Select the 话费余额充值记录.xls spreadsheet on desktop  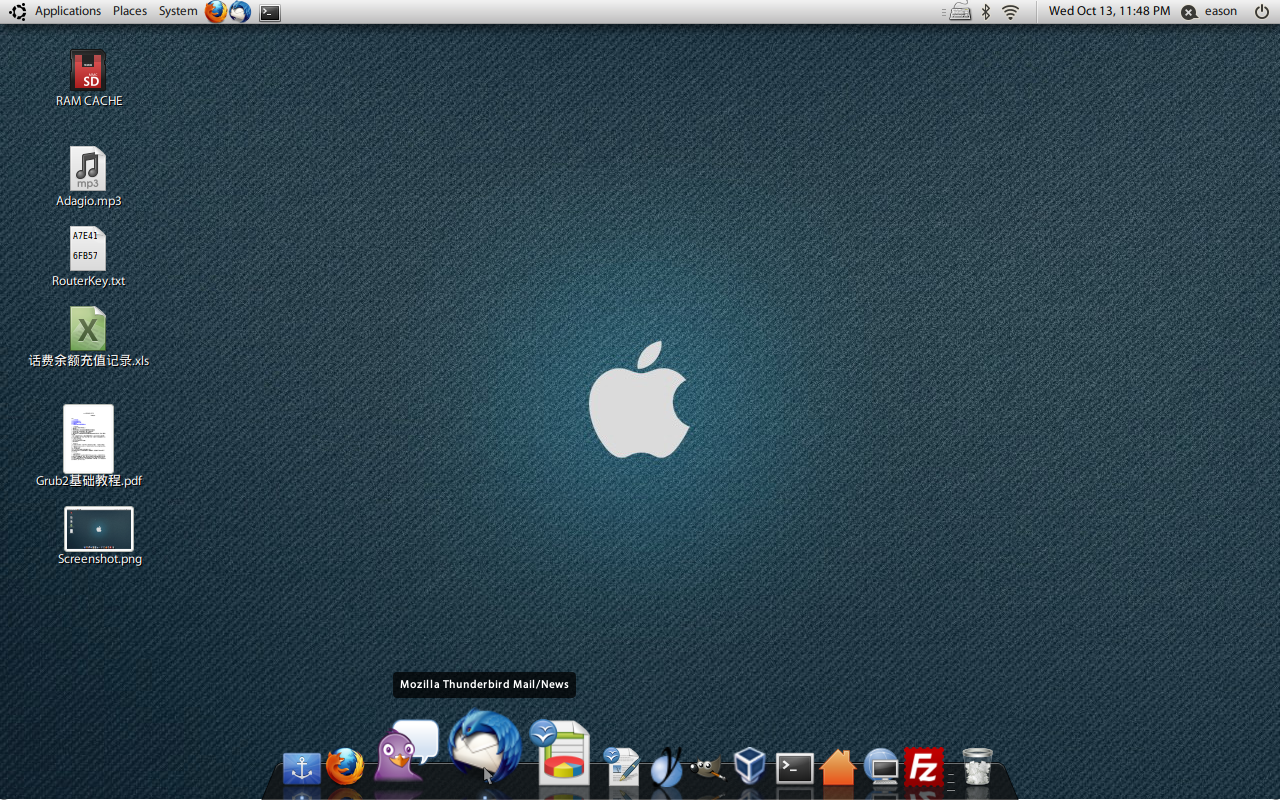89,337
